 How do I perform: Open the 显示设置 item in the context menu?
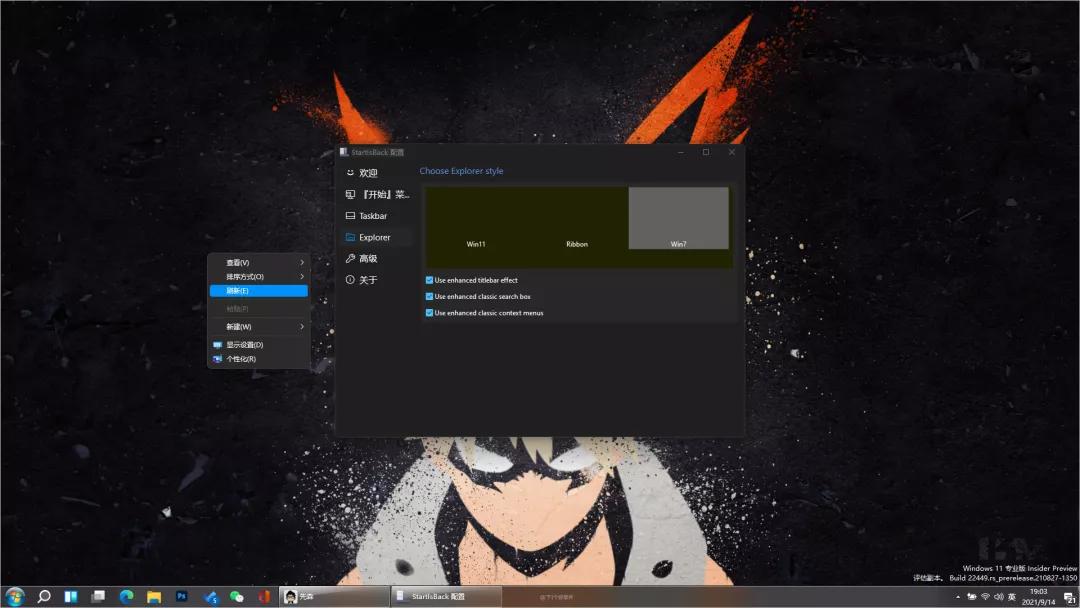pyautogui.click(x=249, y=344)
